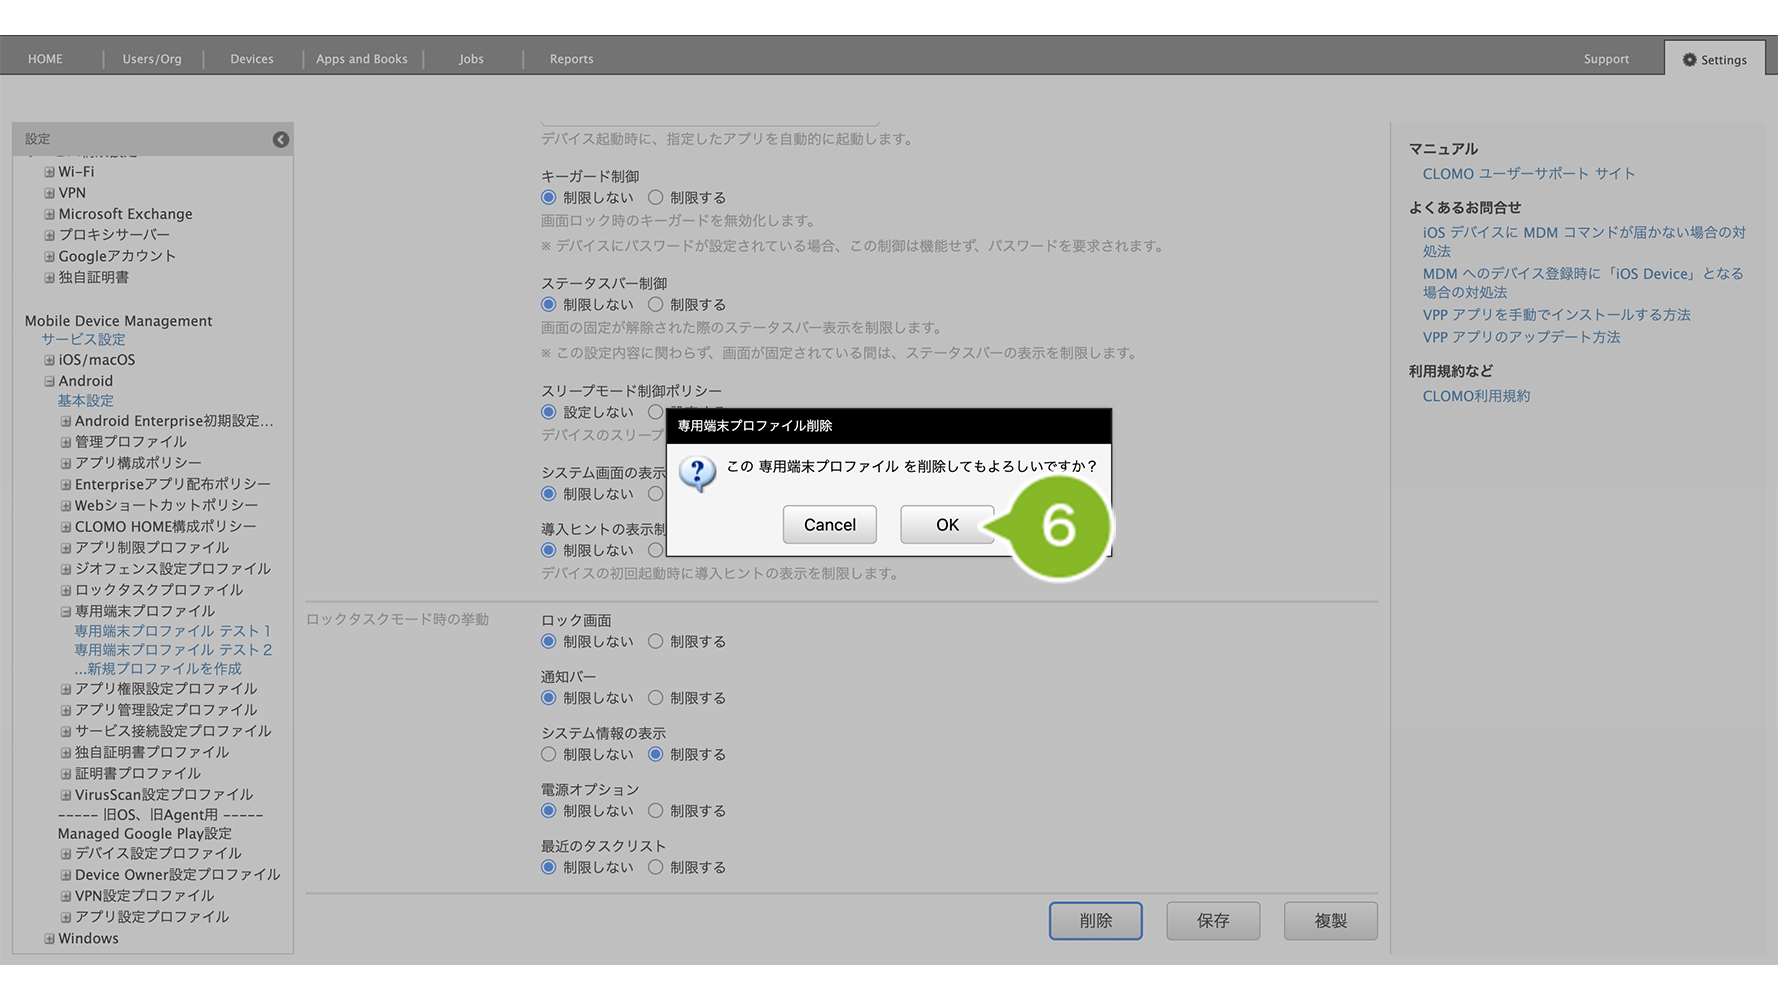Expand the iOS/macOS tree node
1778x1000 pixels.
point(49,360)
